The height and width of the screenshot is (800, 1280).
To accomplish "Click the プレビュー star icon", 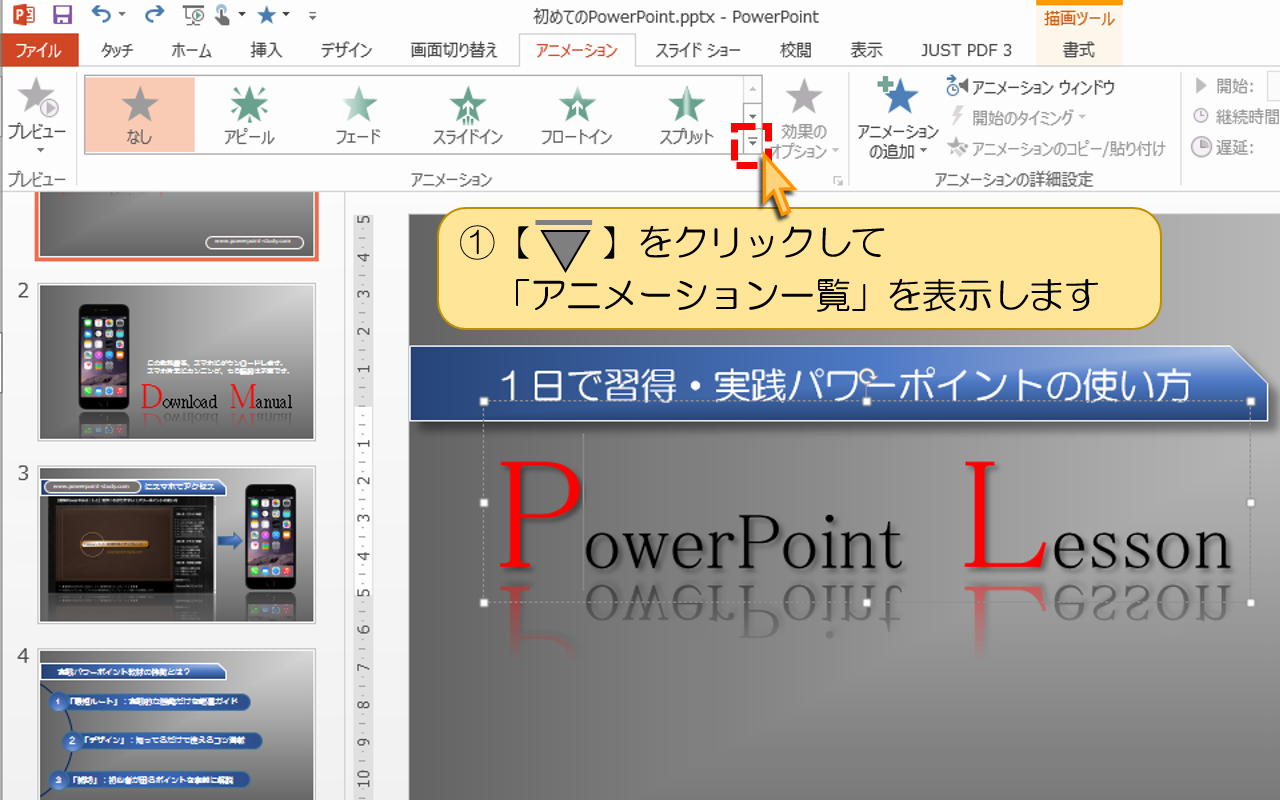I will tap(37, 97).
